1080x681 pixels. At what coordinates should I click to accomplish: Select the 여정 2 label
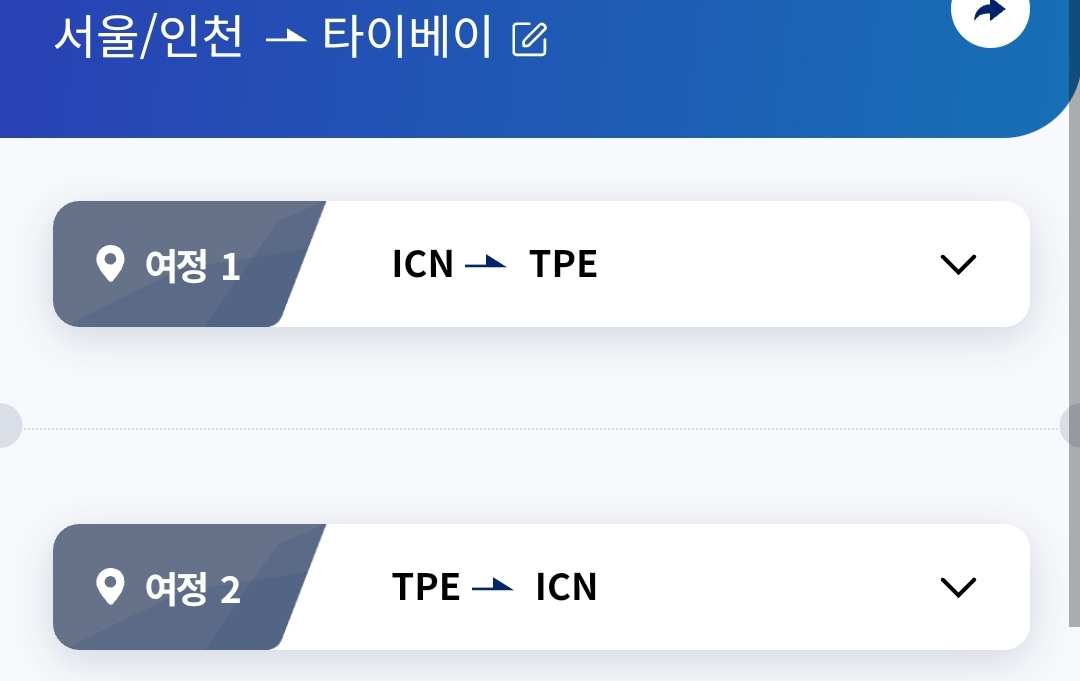click(193, 588)
